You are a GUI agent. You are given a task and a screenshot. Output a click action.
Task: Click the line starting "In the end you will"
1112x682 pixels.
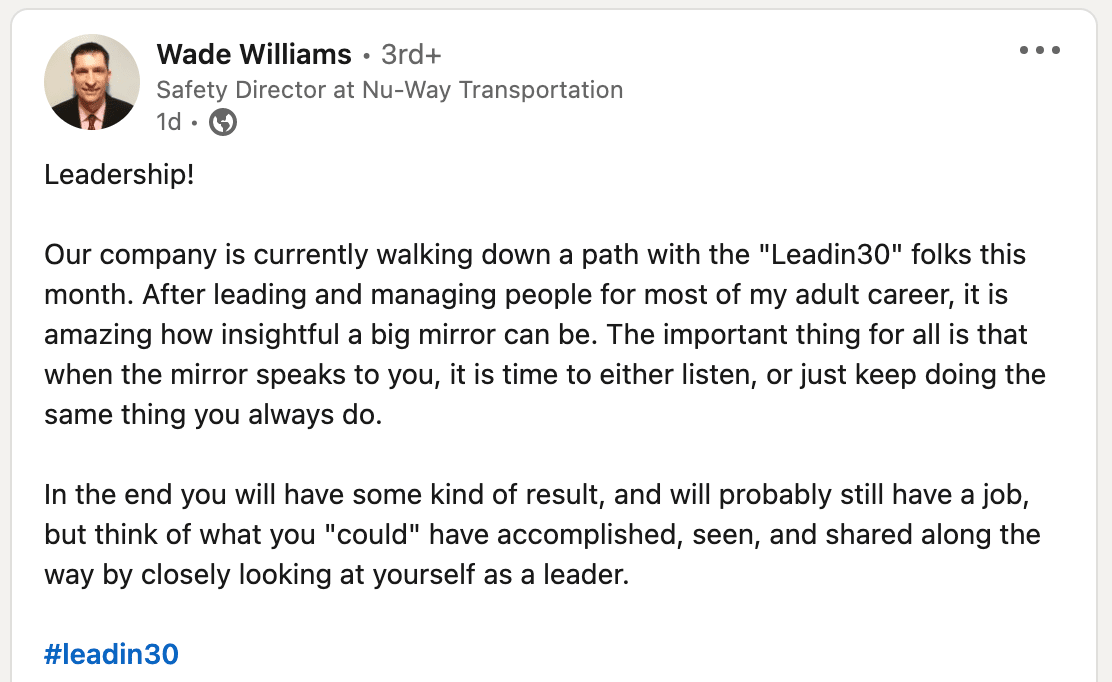pyautogui.click(x=537, y=495)
